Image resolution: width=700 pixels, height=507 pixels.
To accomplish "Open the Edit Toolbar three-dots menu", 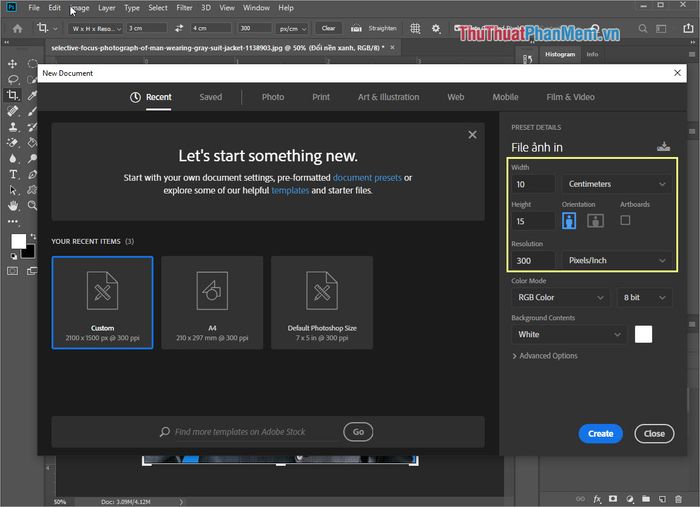I will point(12,221).
